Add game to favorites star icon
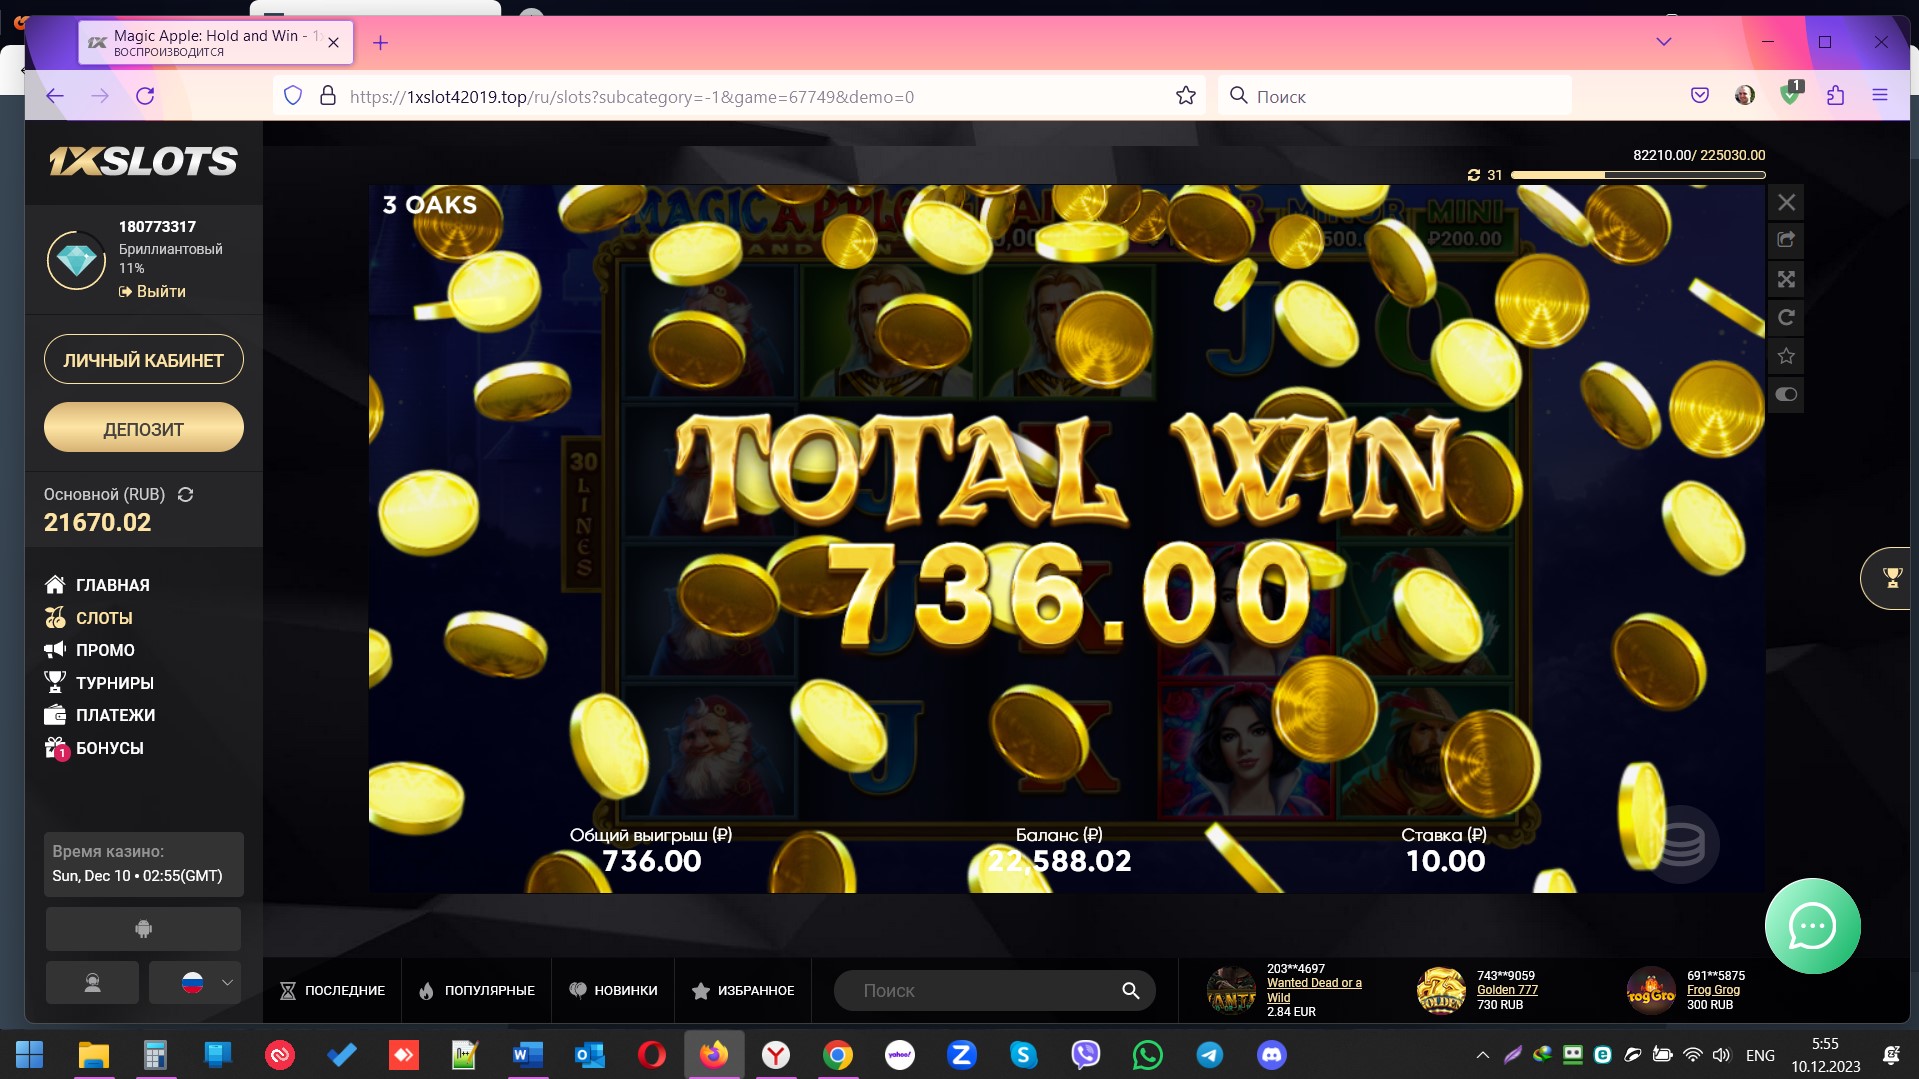Screen dimensions: 1919x1079 pos(1786,356)
